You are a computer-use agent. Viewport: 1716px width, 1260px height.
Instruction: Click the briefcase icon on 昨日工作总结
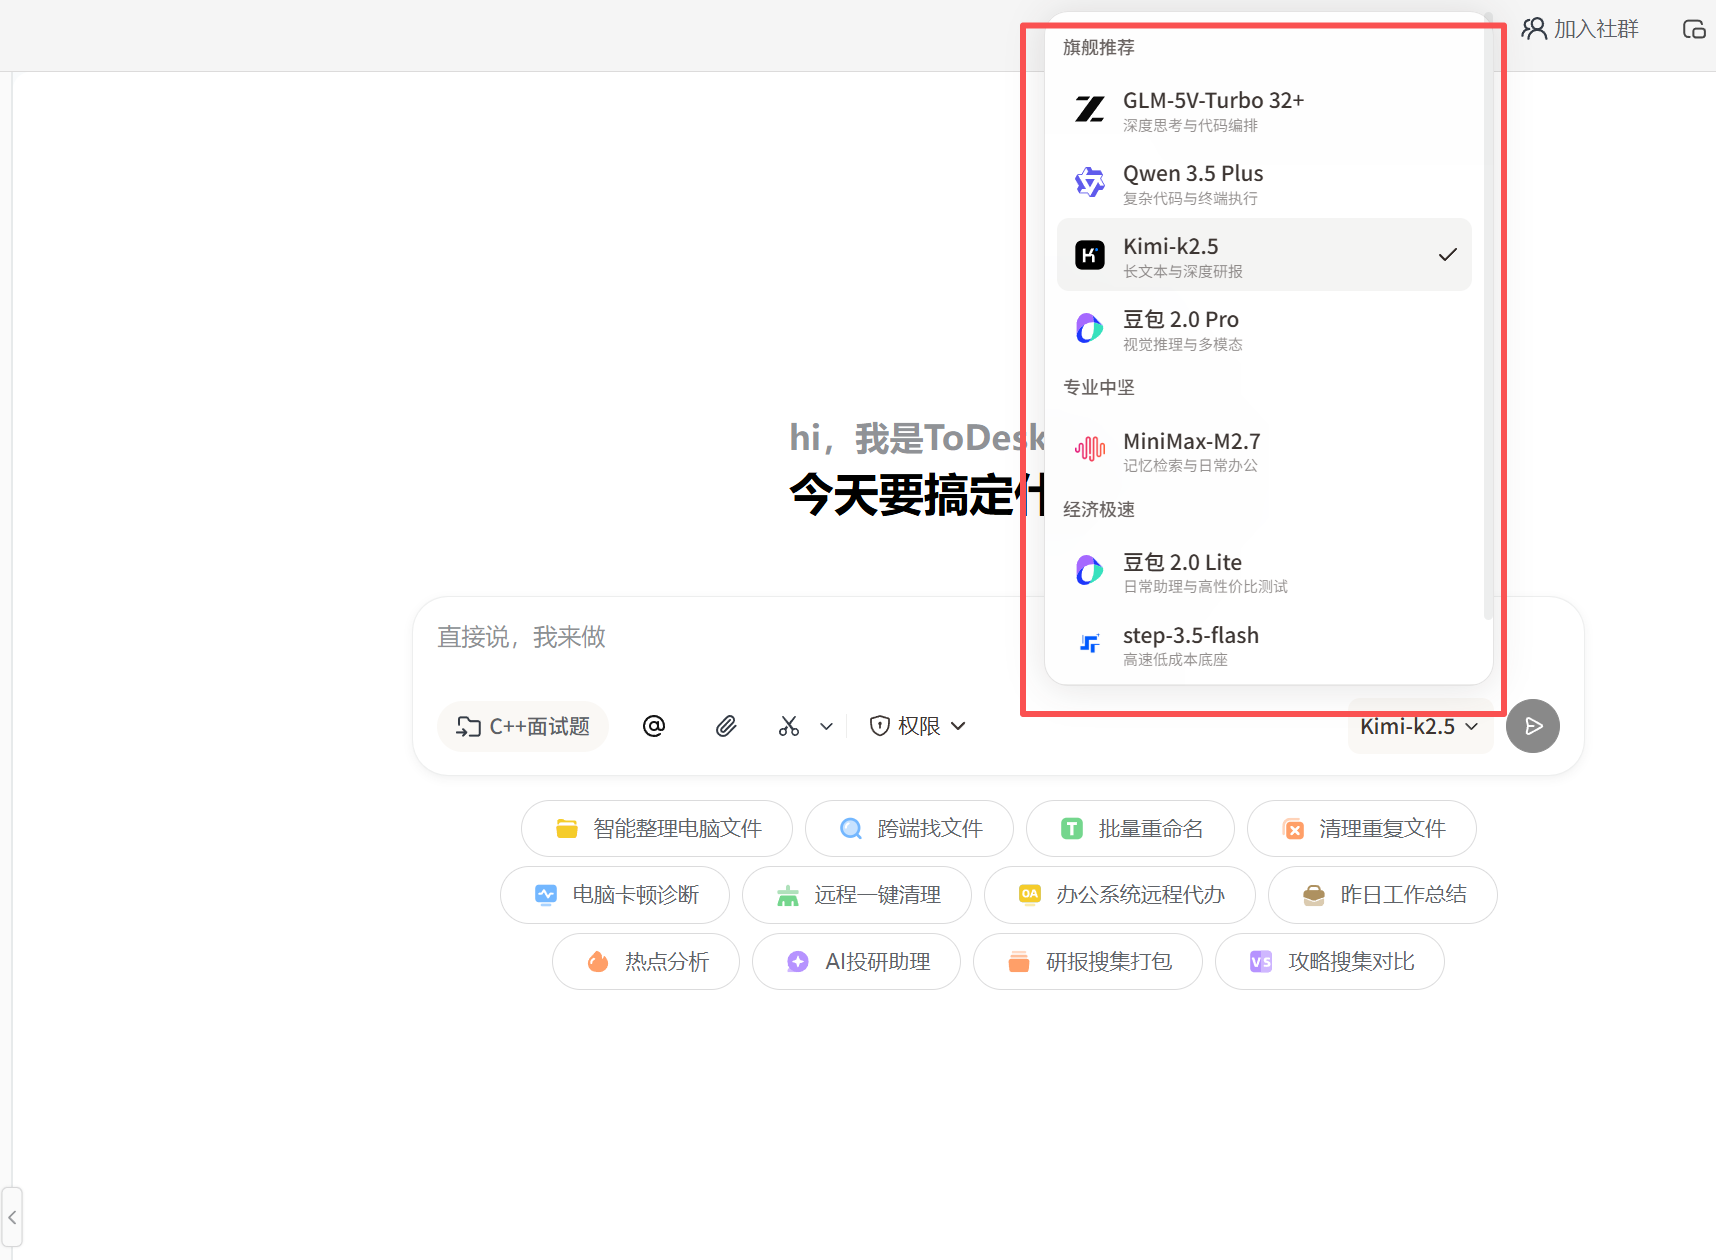(x=1314, y=895)
